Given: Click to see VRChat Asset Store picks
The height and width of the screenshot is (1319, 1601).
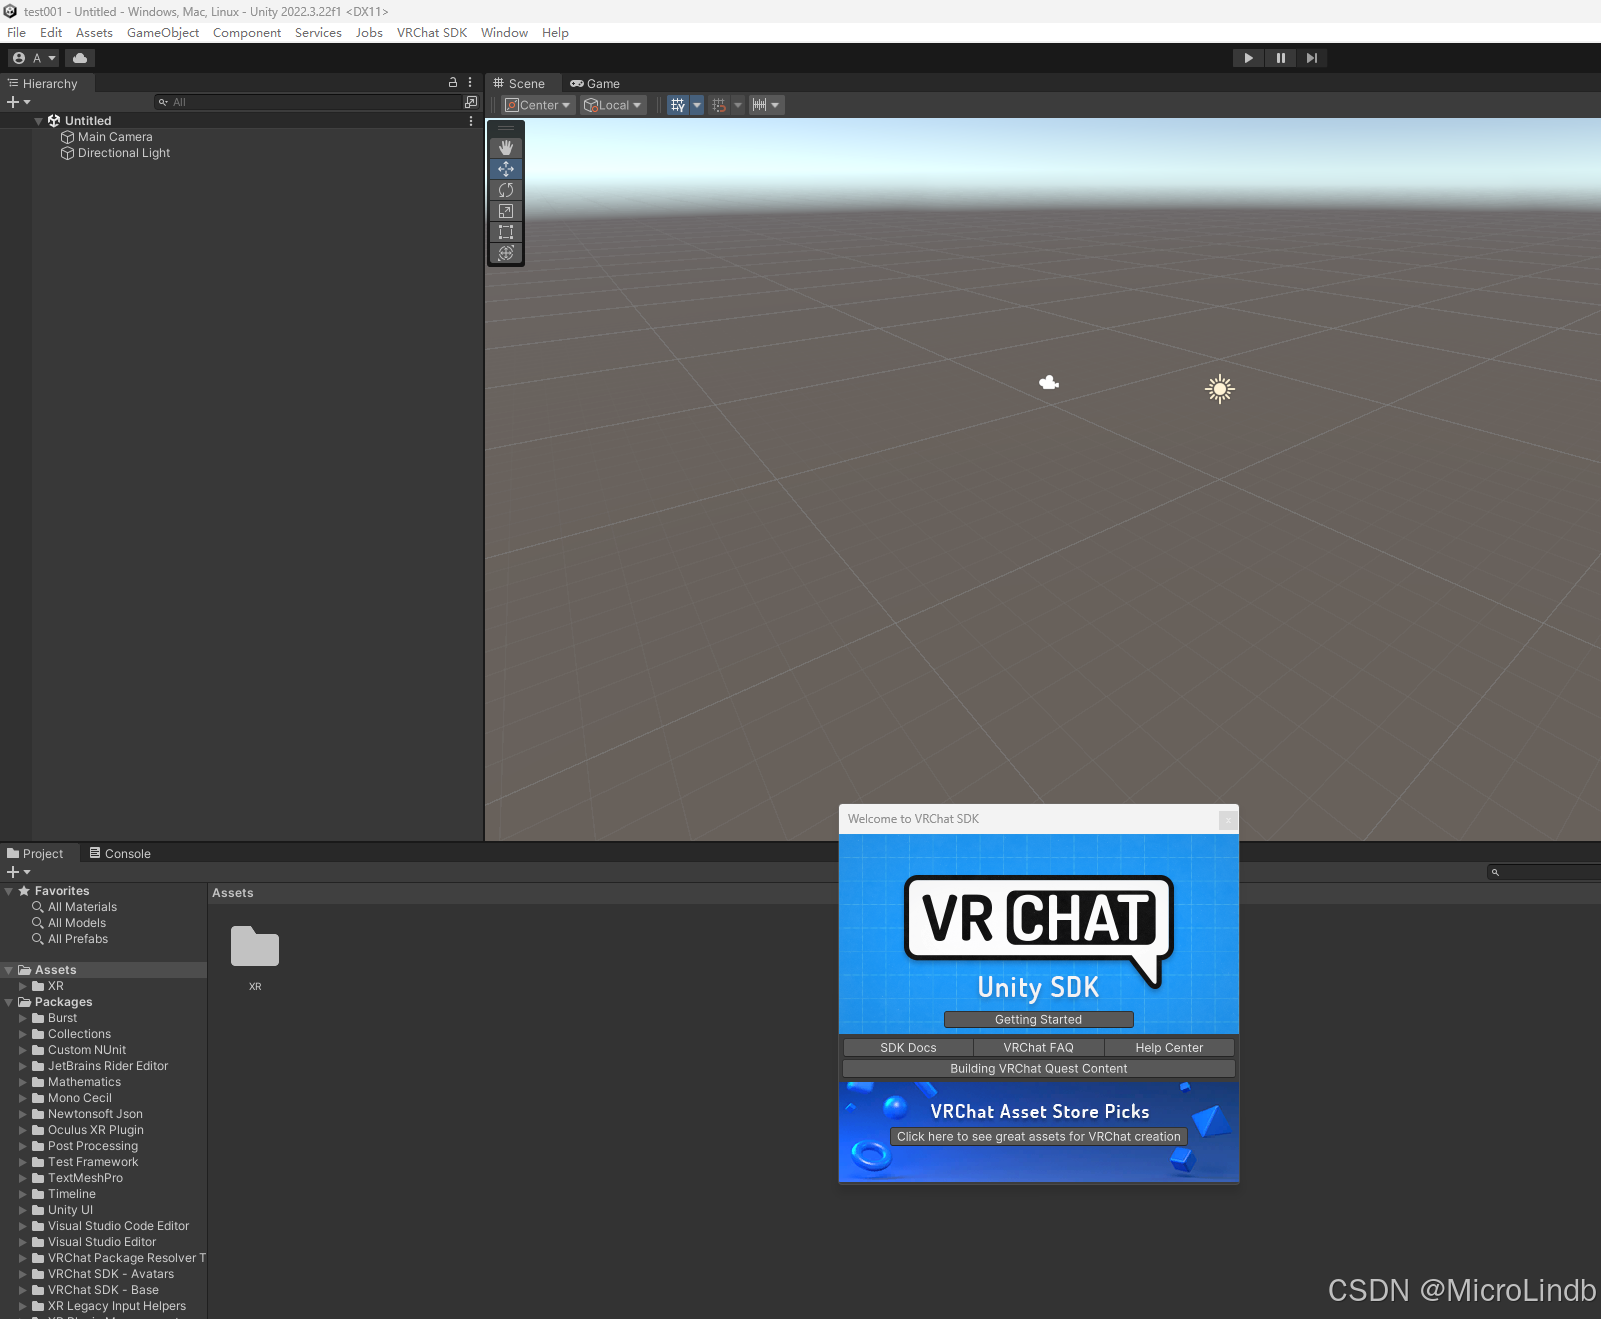Looking at the screenshot, I should coord(1039,1137).
